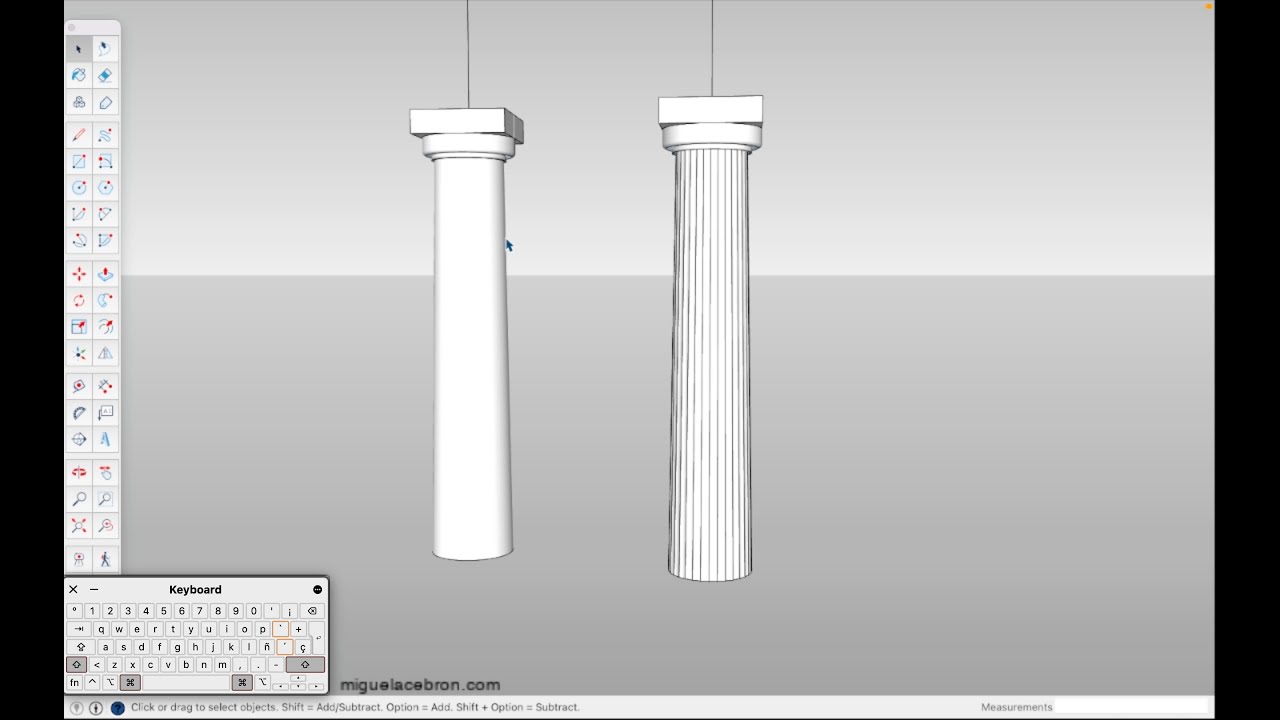Click the Zoom Extents tool
Screen dimensions: 1280x720
click(x=79, y=525)
